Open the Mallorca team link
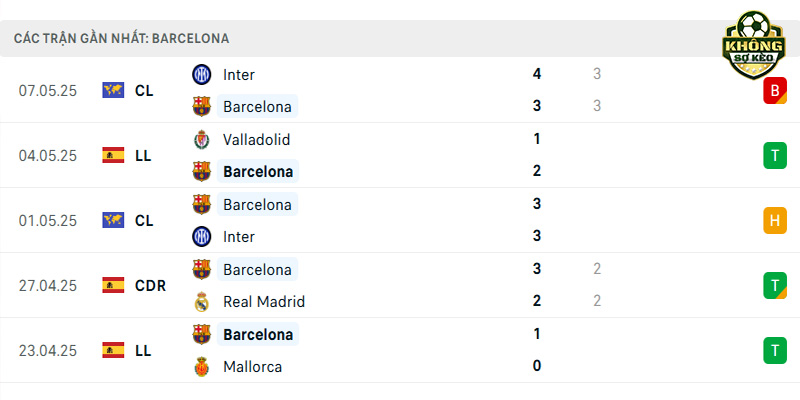The height and width of the screenshot is (400, 800). [x=253, y=366]
